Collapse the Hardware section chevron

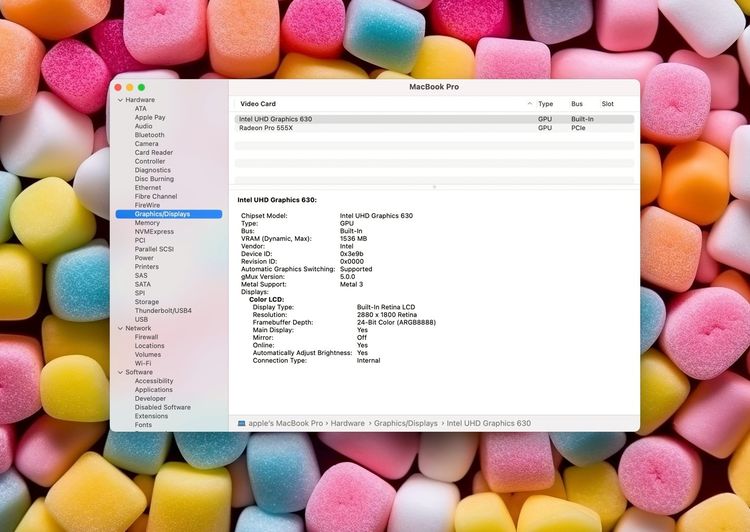121,100
